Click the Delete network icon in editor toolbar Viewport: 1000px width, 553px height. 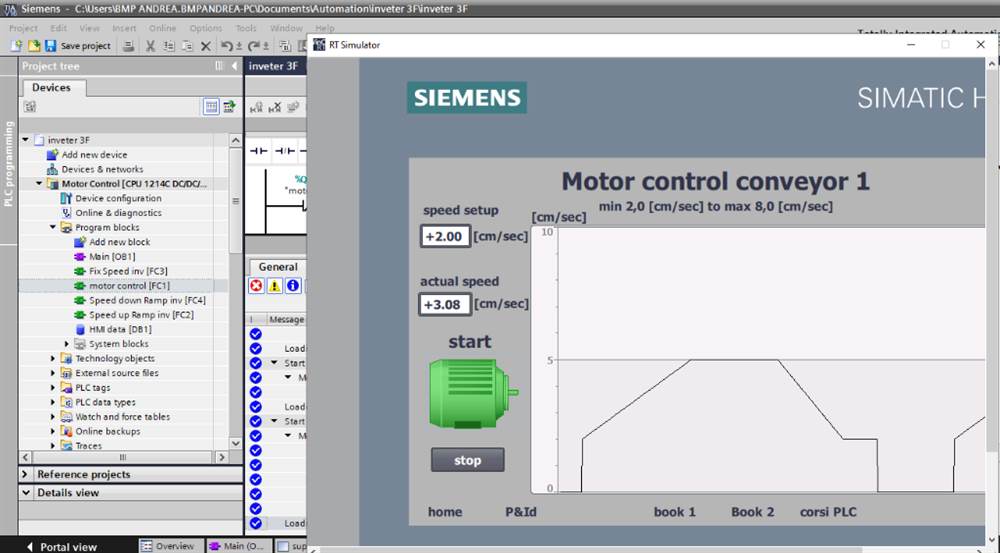(275, 107)
